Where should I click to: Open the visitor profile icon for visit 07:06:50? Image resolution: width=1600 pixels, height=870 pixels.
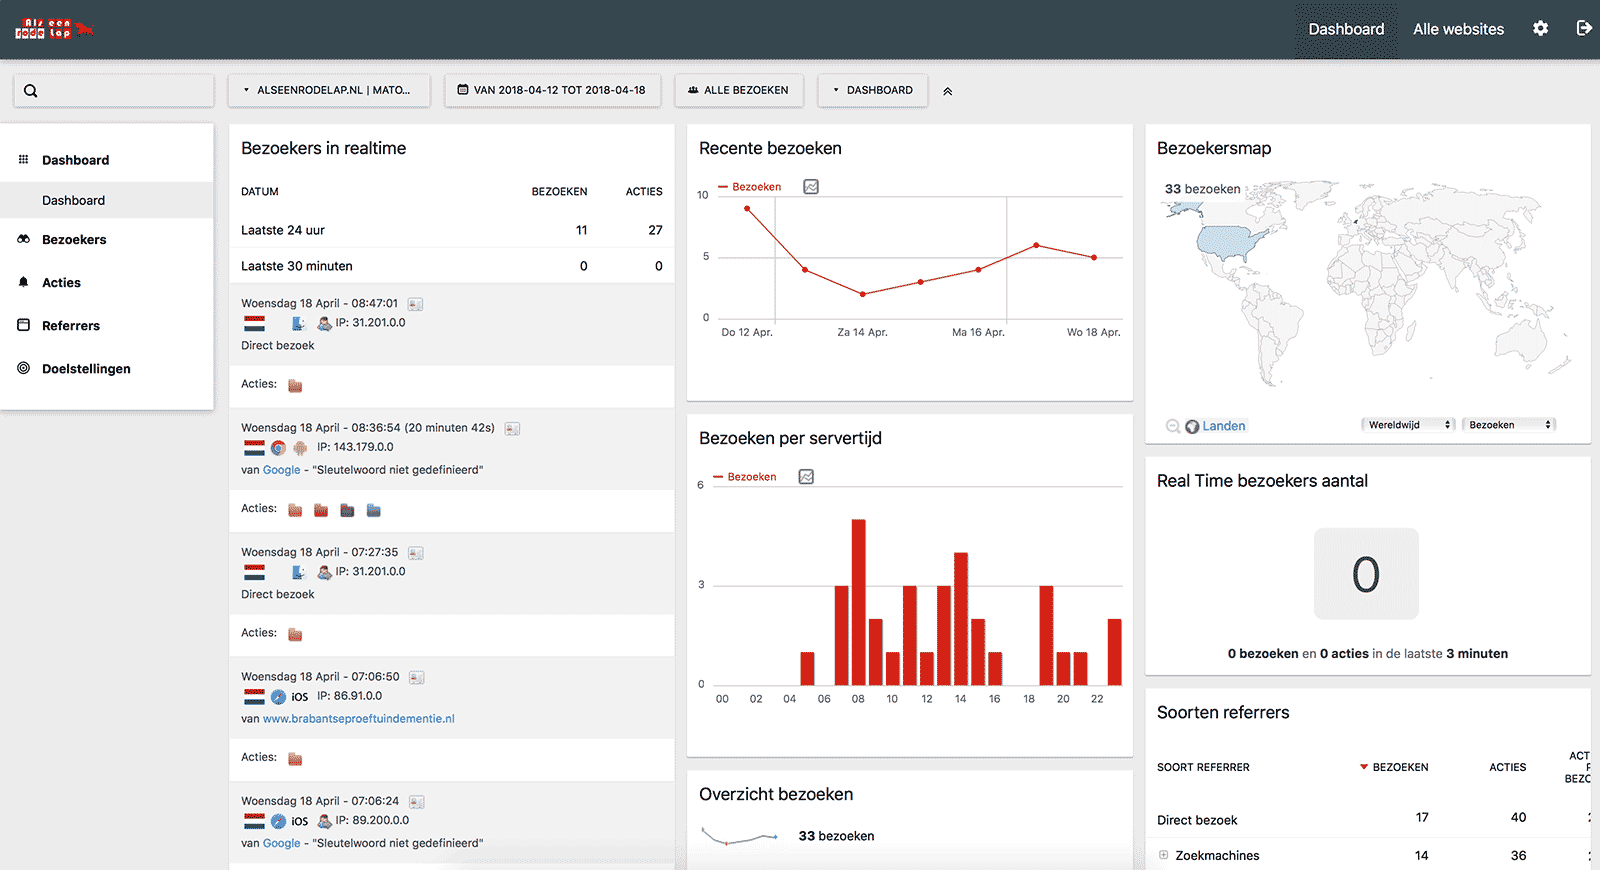417,678
